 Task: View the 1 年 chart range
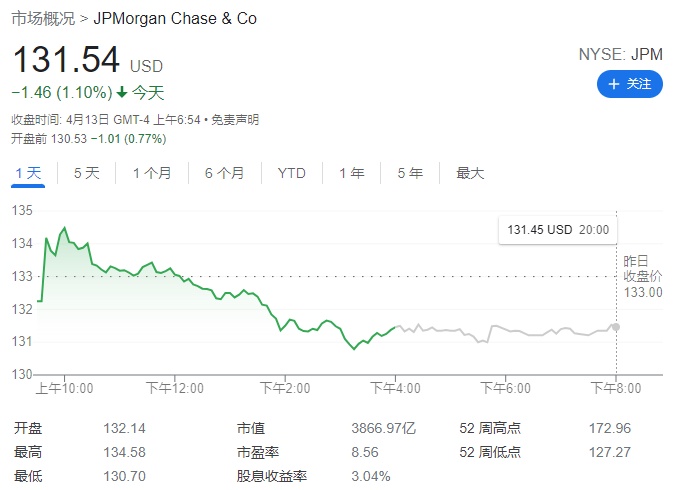tap(351, 173)
